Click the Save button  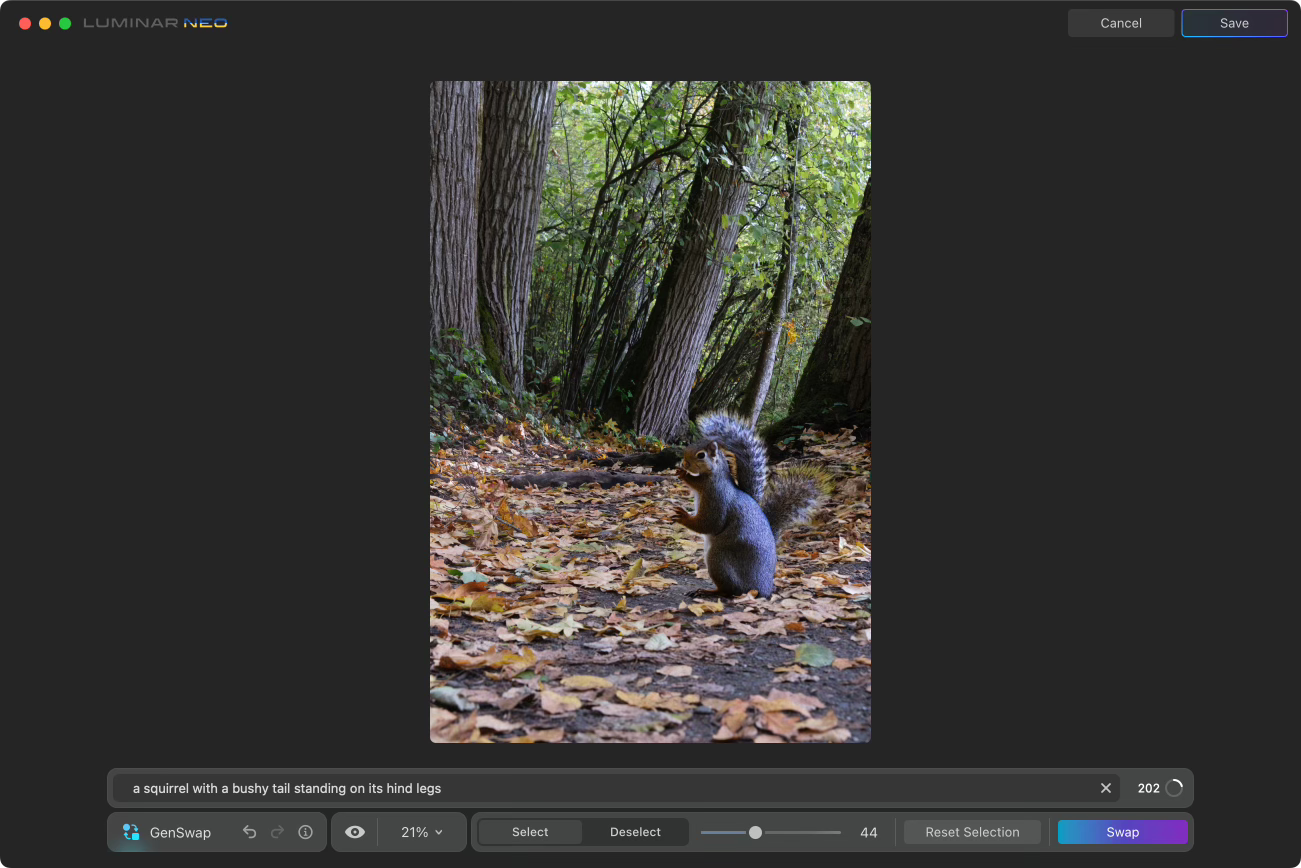click(1234, 23)
